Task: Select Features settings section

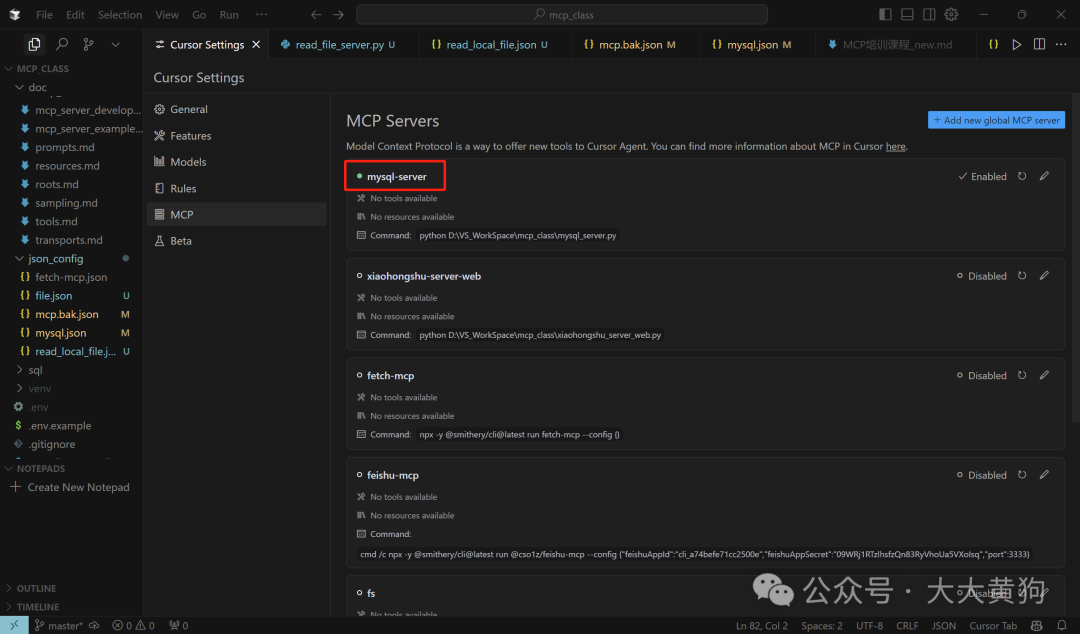Action: (x=236, y=136)
